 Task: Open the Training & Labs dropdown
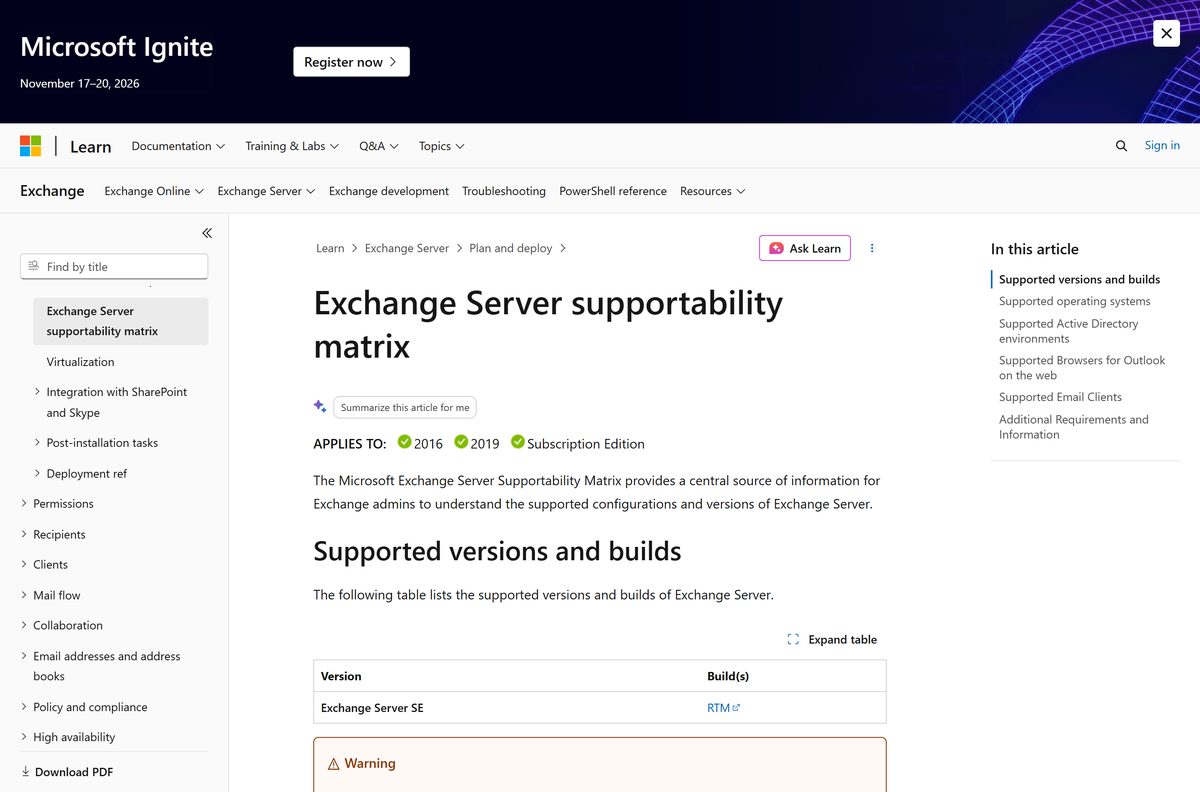click(x=292, y=146)
